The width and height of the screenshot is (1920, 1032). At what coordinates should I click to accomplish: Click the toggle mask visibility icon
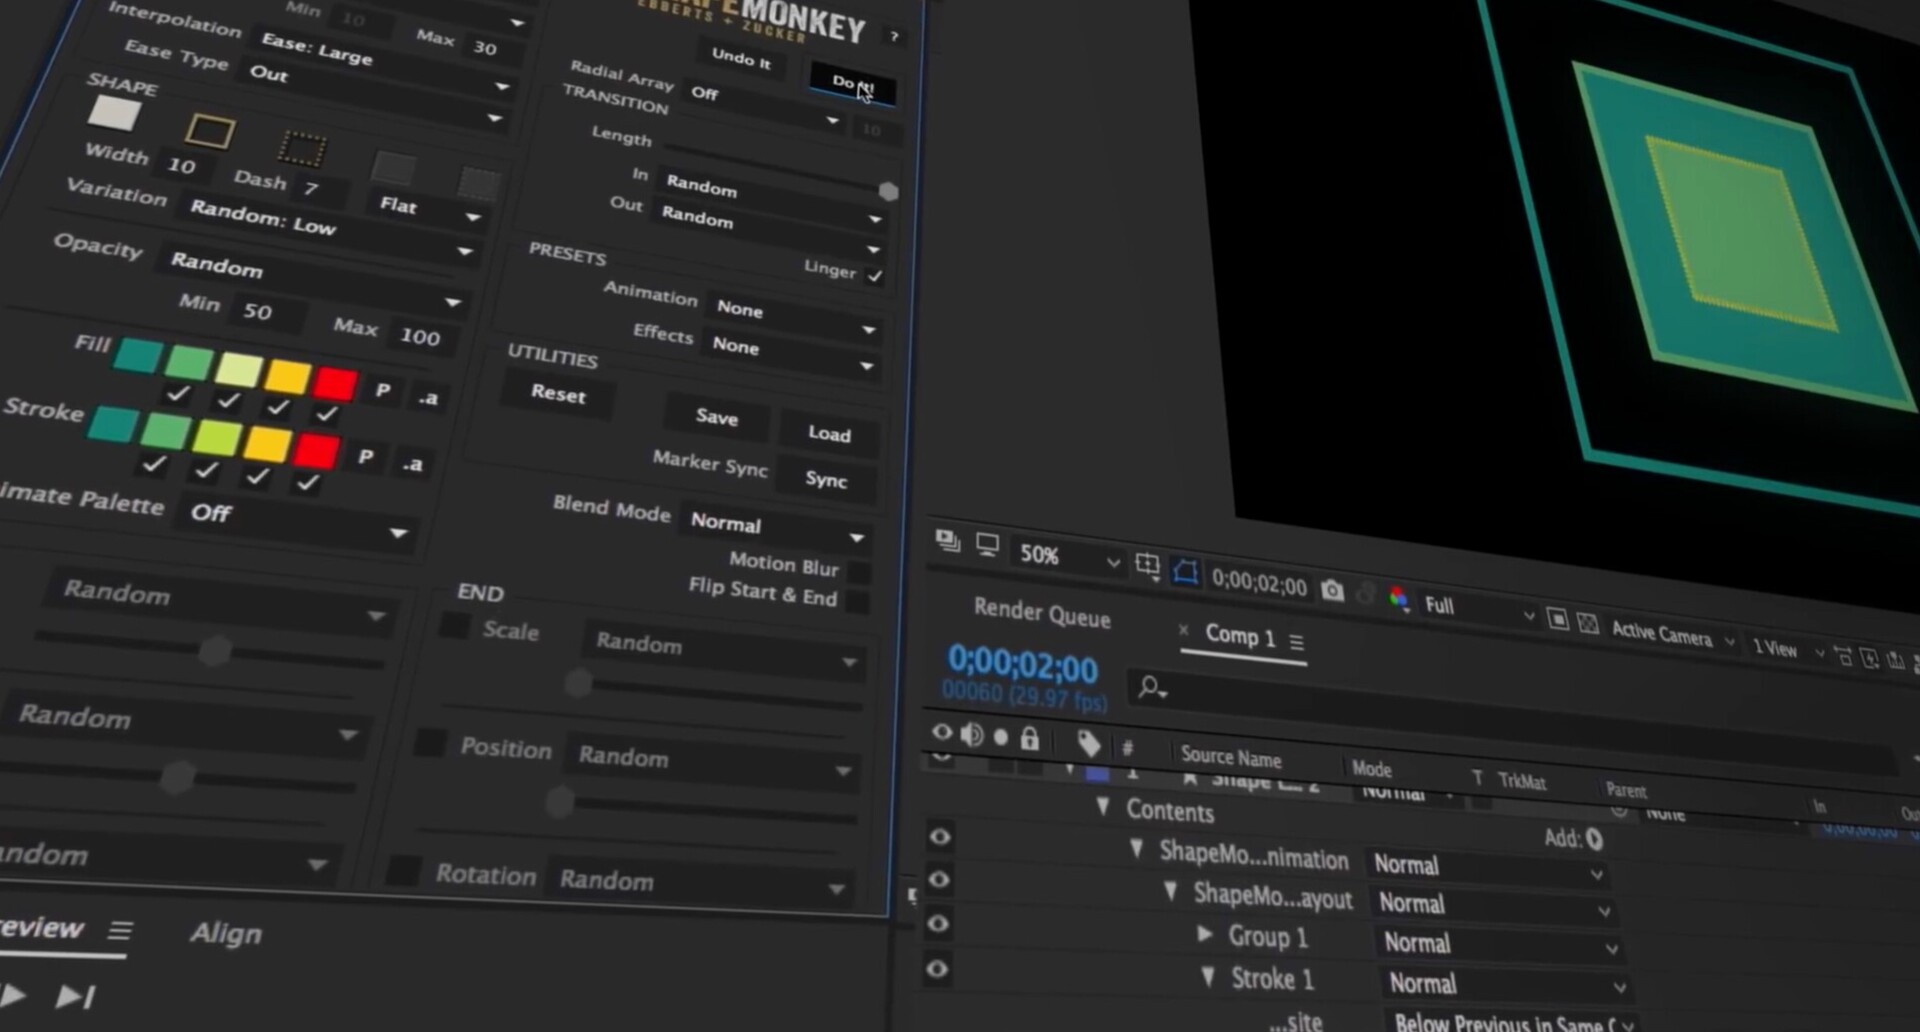1185,571
